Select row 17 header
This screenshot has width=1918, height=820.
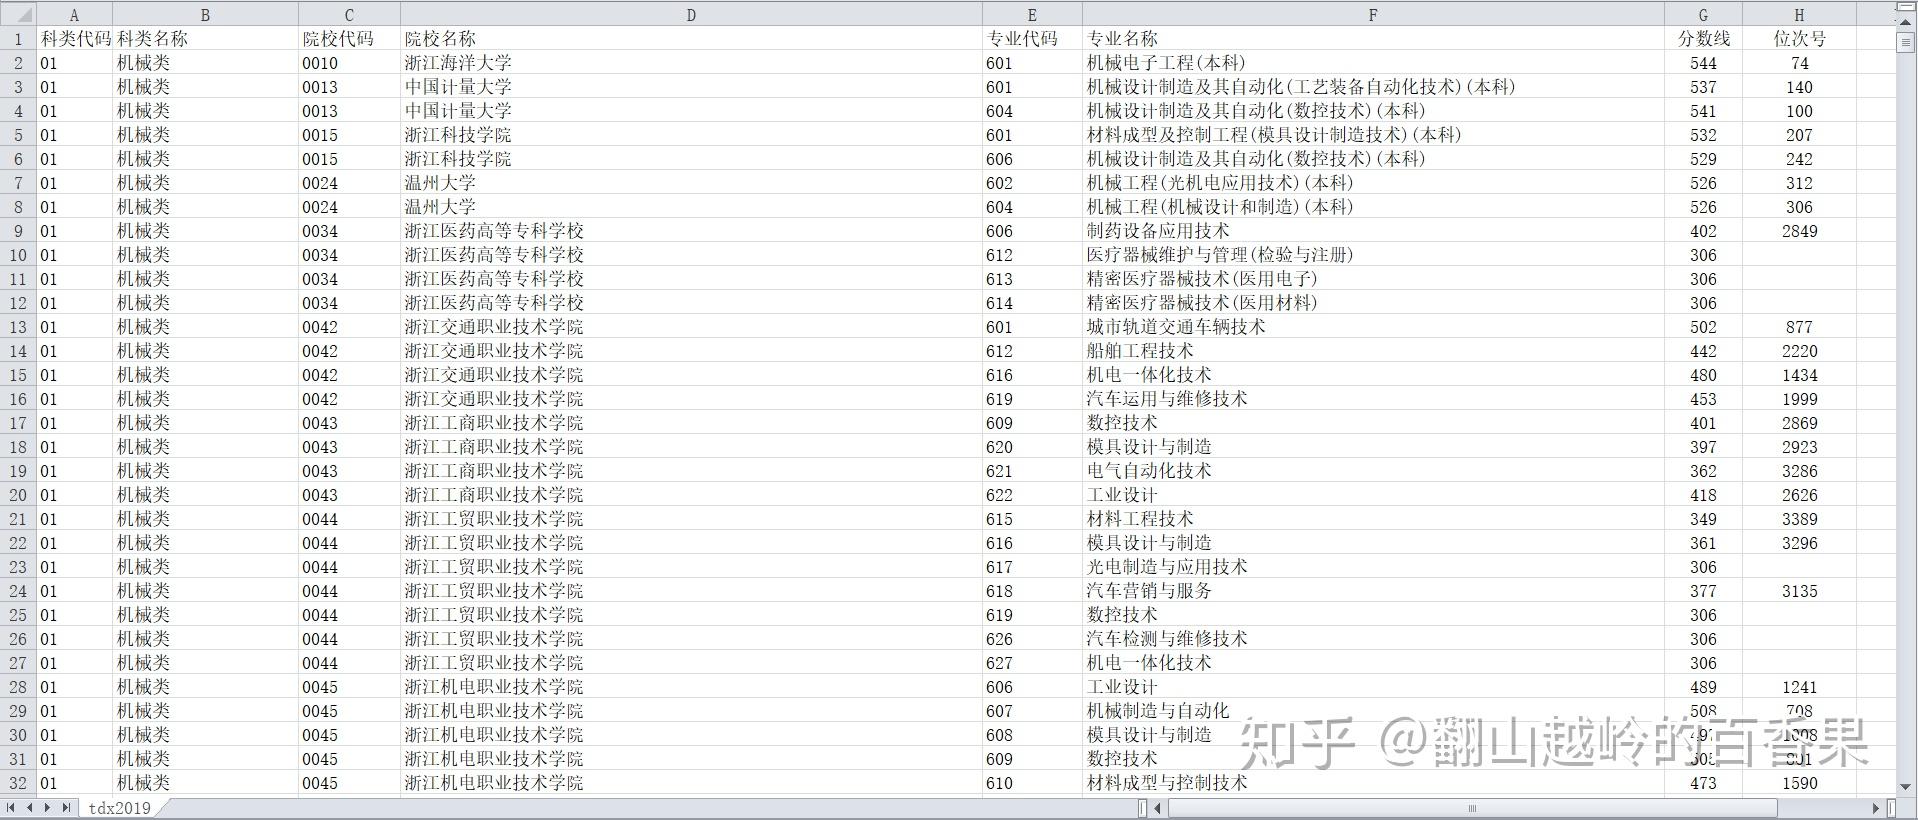(x=18, y=422)
